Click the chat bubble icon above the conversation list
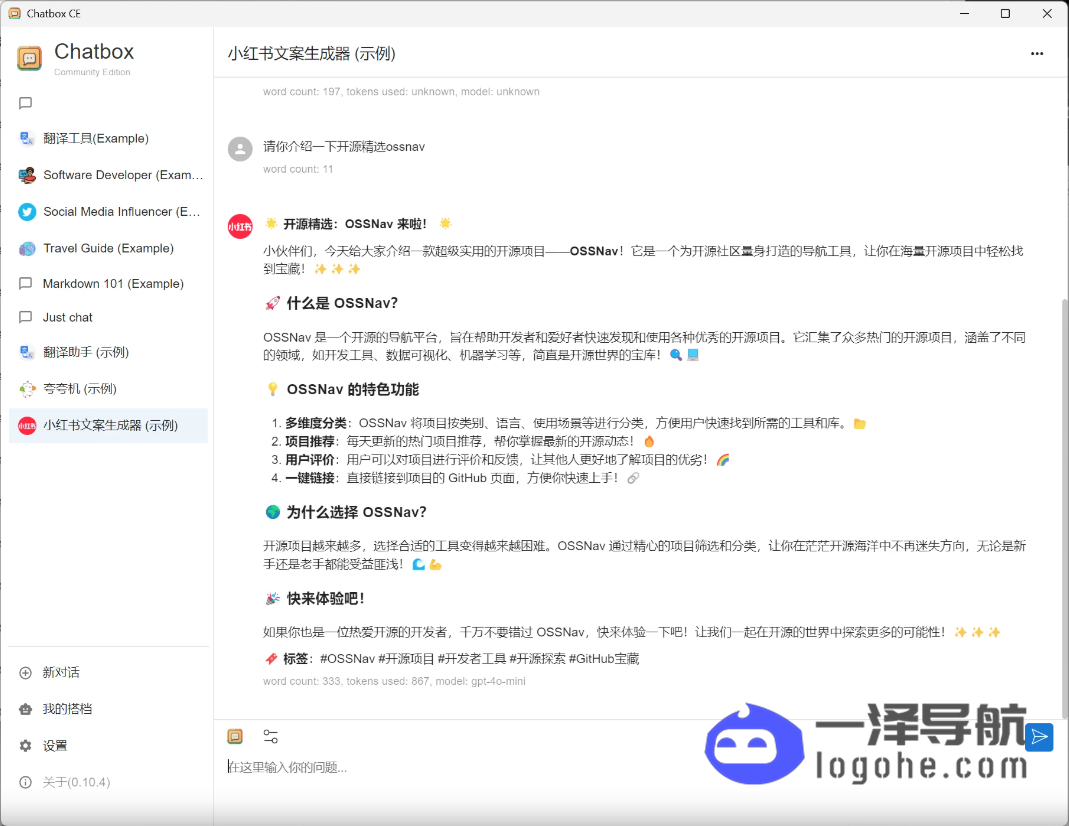Screen dimensions: 1069x826 [x=25, y=103]
